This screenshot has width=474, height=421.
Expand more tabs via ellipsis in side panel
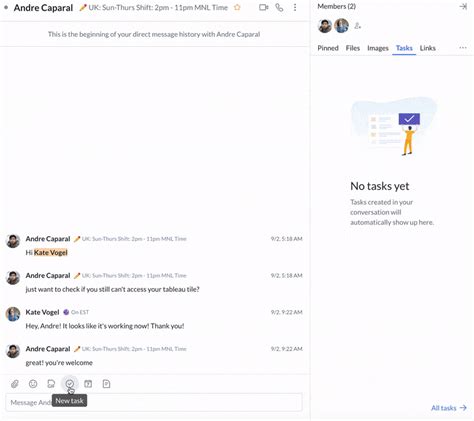[463, 48]
